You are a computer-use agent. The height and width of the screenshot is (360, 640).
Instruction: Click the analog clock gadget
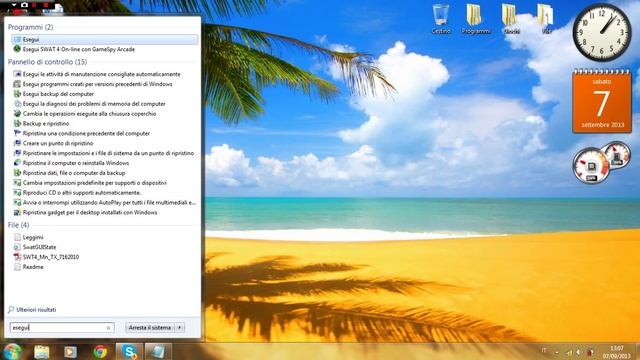click(602, 32)
